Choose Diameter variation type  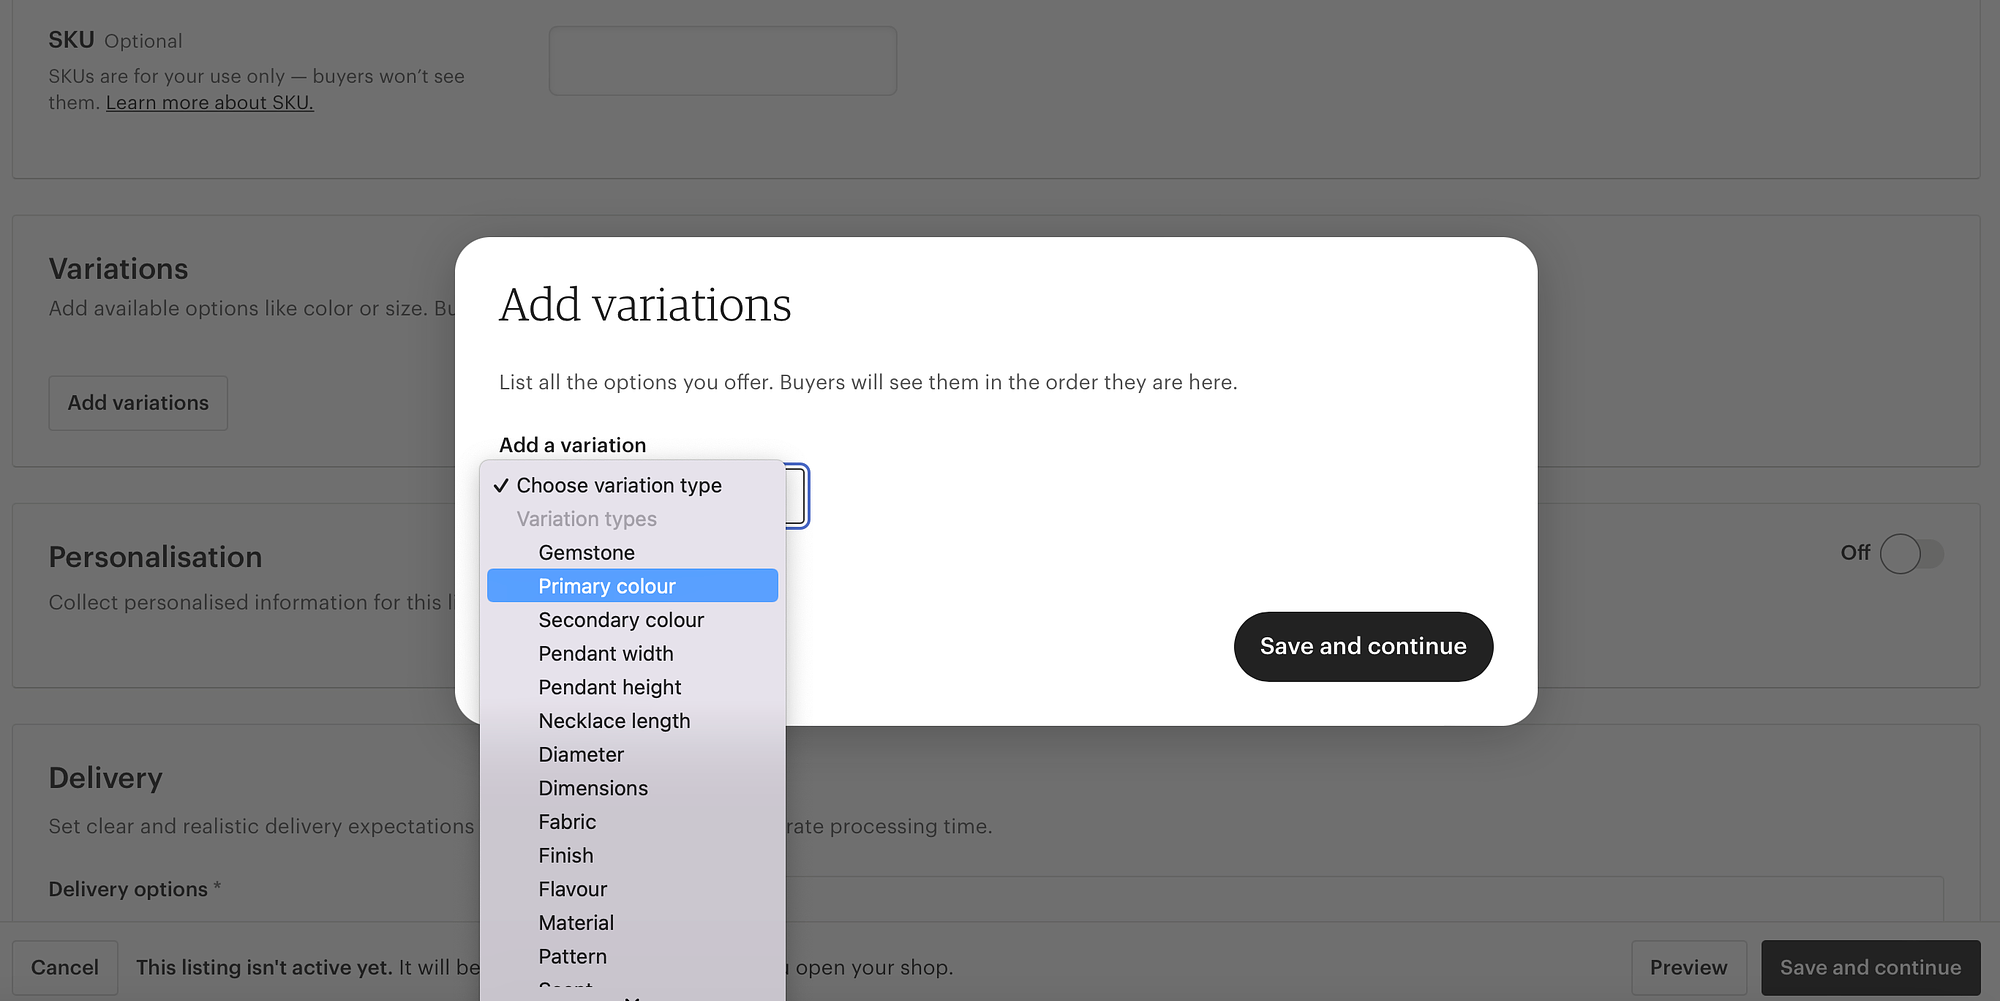pos(632,755)
